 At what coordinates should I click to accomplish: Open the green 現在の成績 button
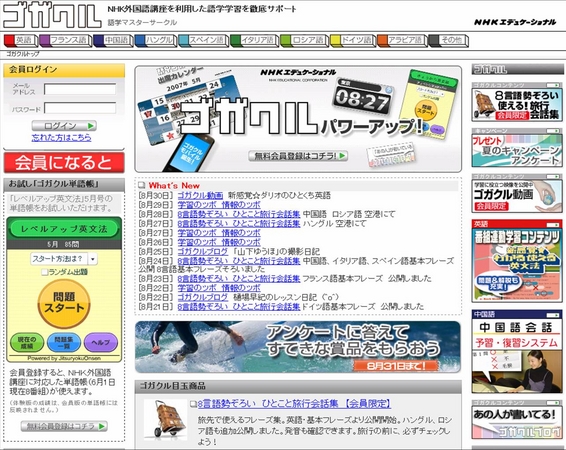click(x=27, y=342)
